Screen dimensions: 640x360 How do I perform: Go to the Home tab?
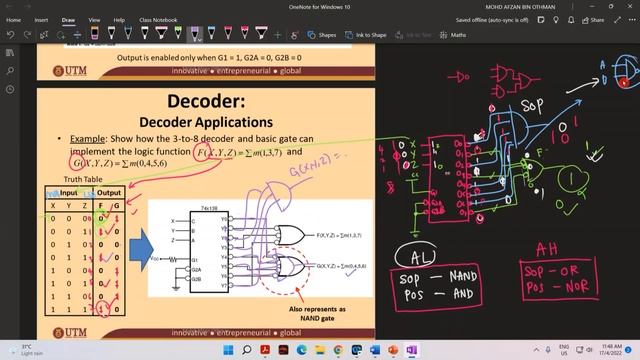click(x=13, y=20)
